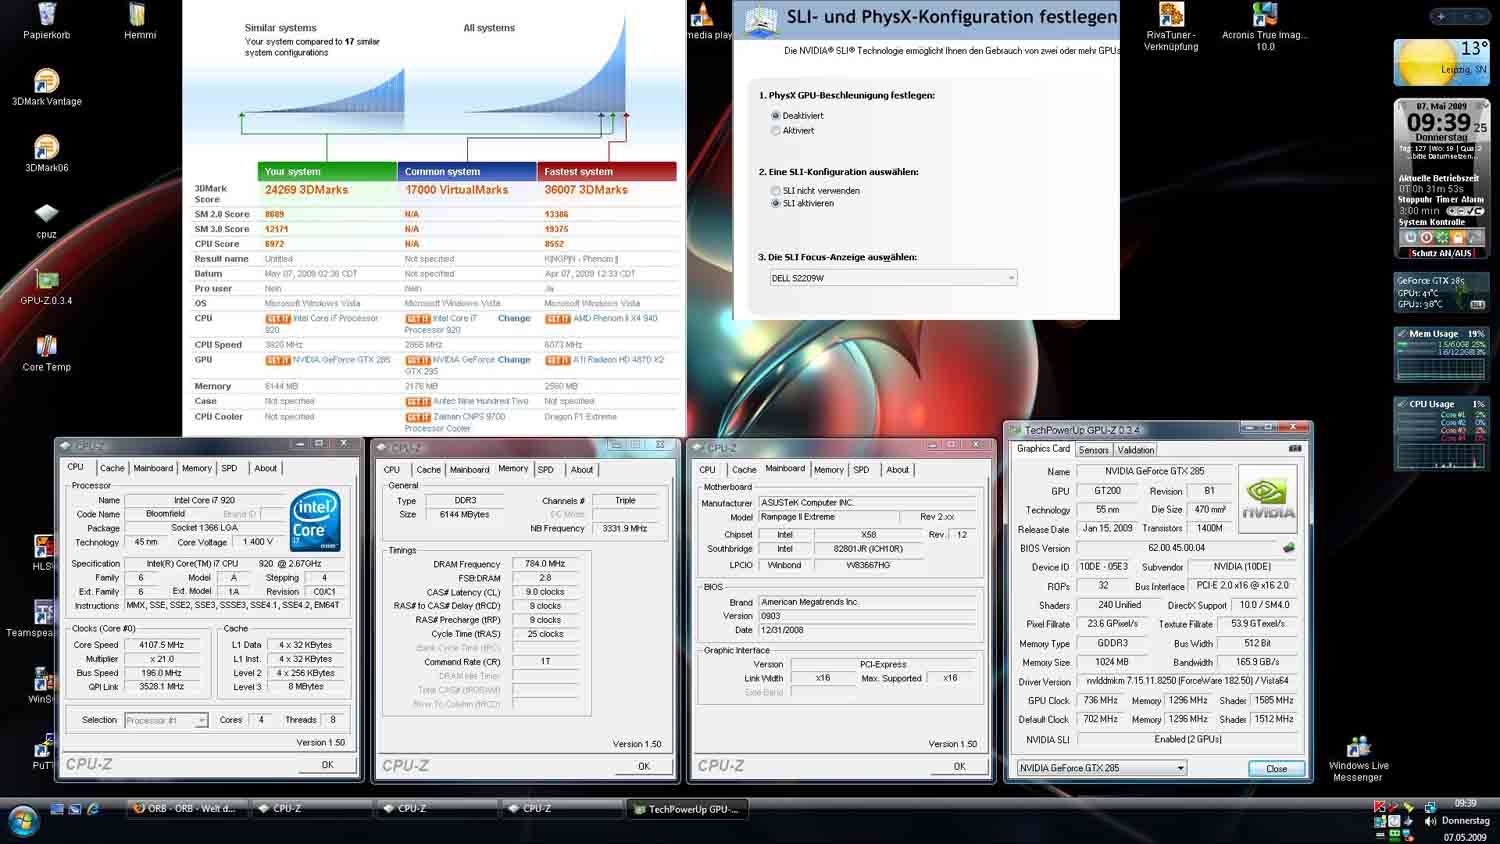Click the BIOS Version 62.00.45.00.04 field in GPU-Z
The height and width of the screenshot is (844, 1500).
1176,548
